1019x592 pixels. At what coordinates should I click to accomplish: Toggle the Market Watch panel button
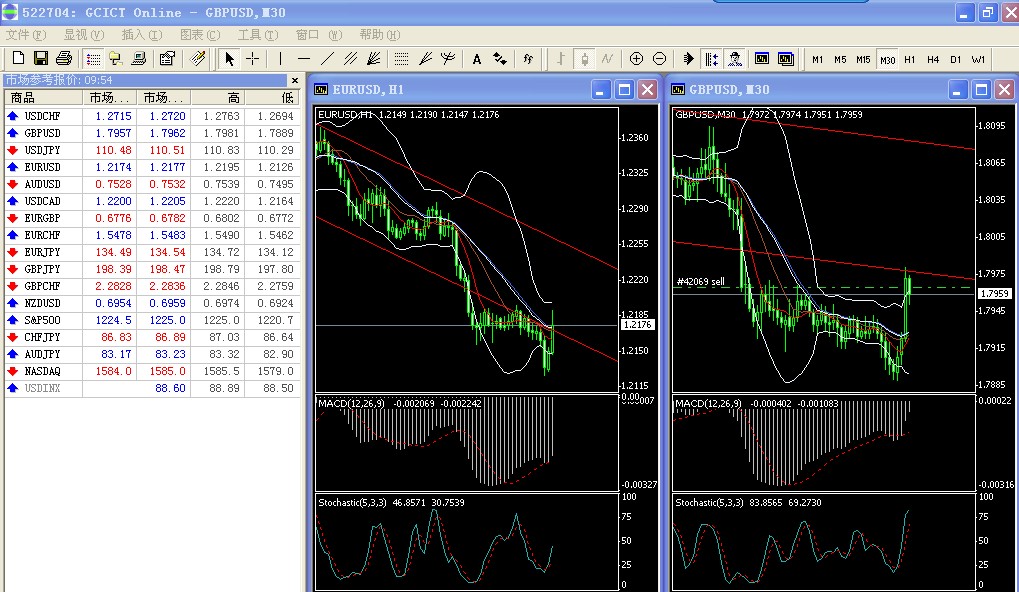pyautogui.click(x=93, y=59)
